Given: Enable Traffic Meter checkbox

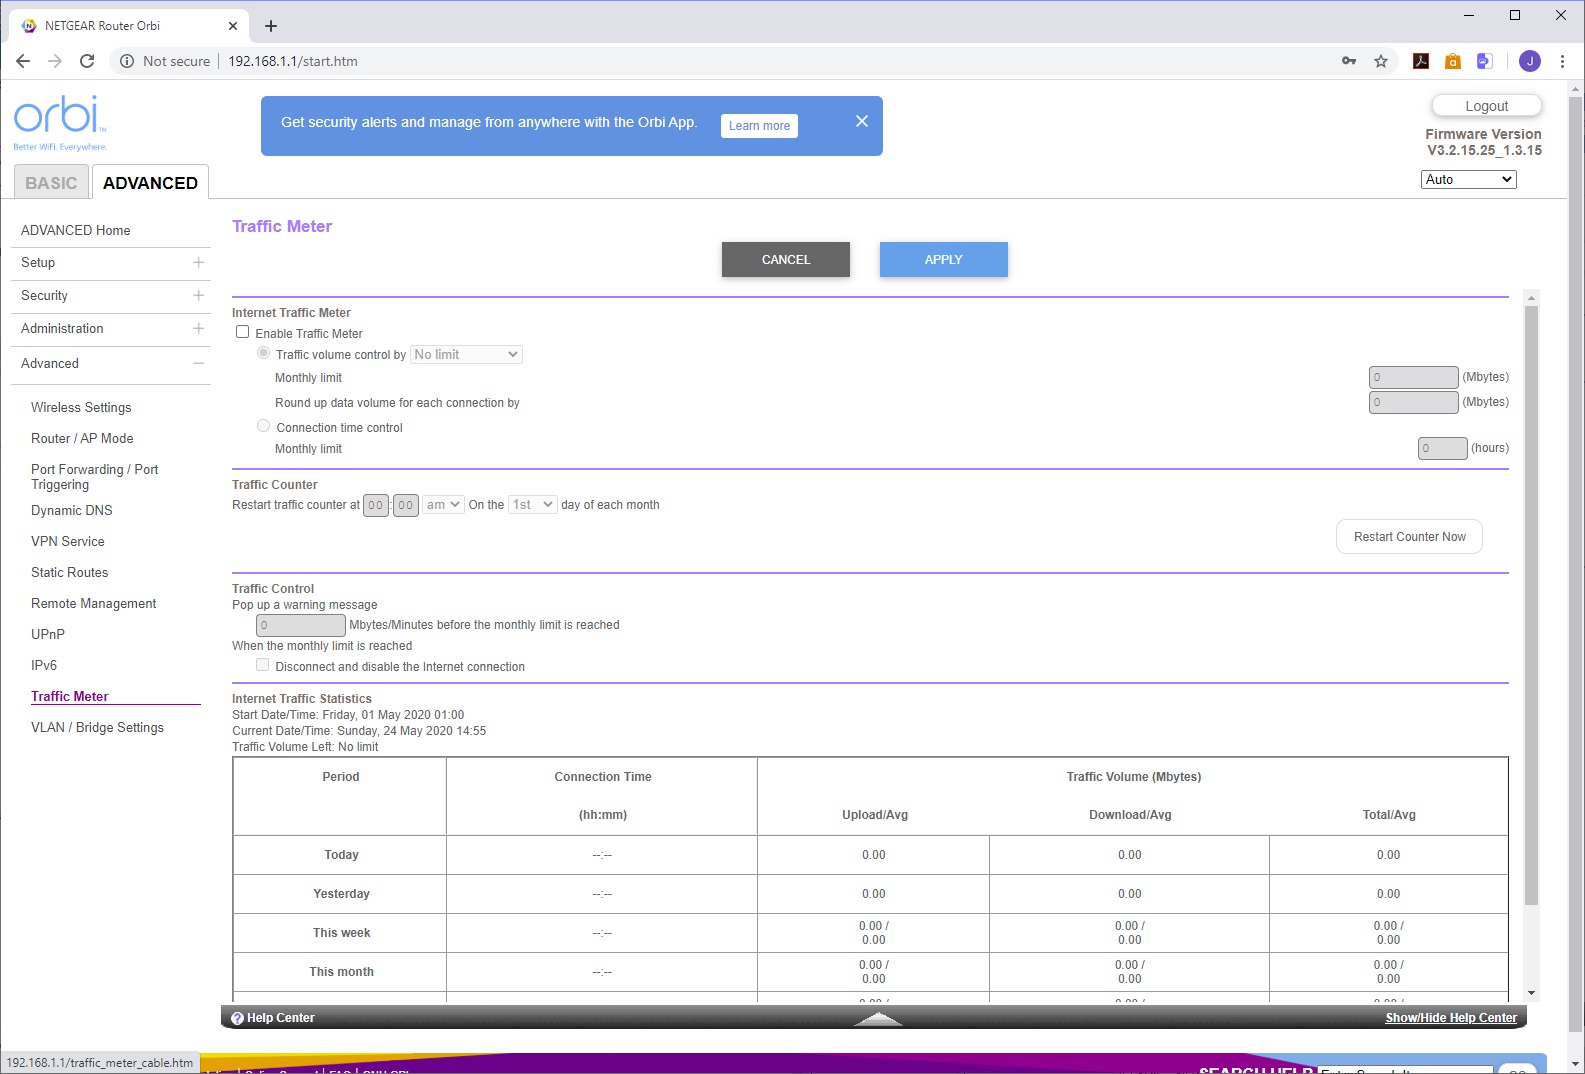Looking at the screenshot, I should click(x=243, y=332).
